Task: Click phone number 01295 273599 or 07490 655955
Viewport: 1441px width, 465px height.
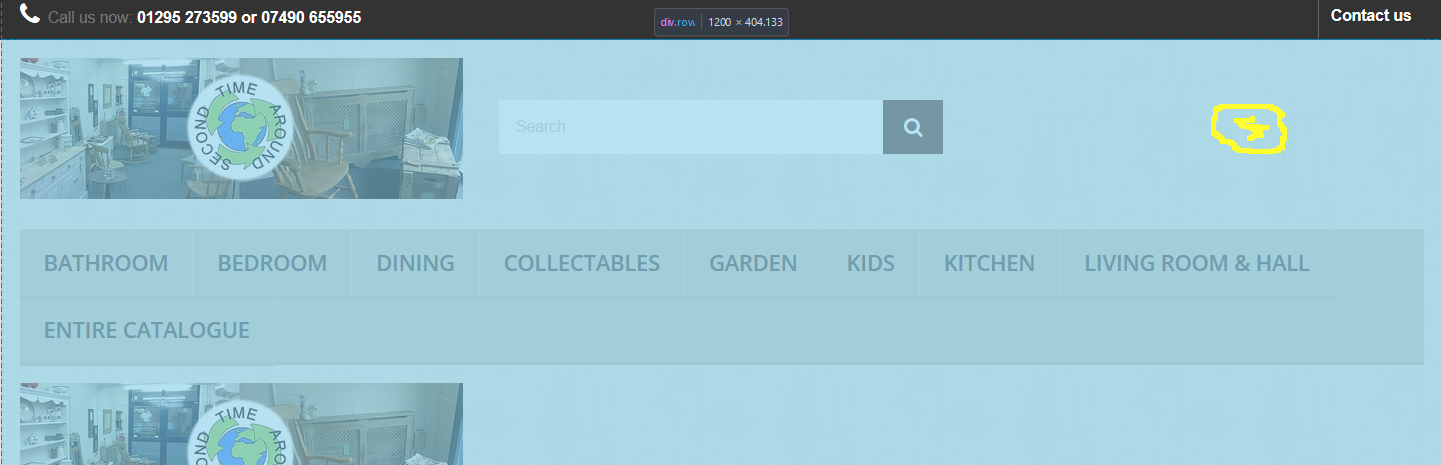Action: pyautogui.click(x=249, y=17)
